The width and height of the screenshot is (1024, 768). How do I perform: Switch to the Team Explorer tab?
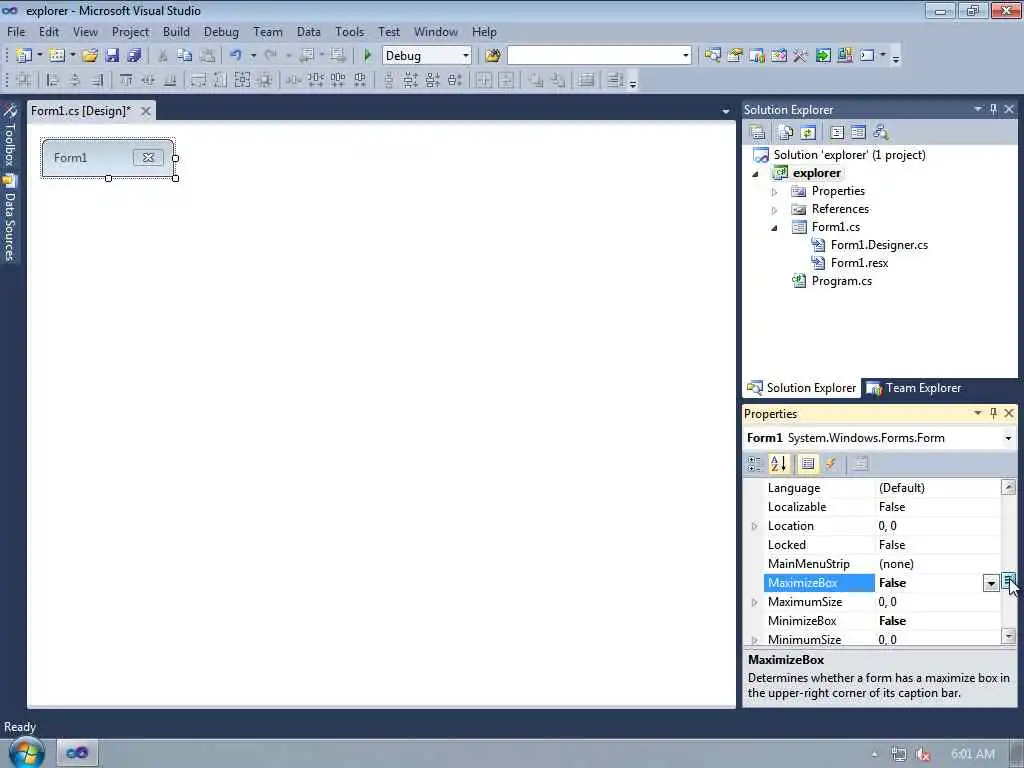(x=914, y=388)
